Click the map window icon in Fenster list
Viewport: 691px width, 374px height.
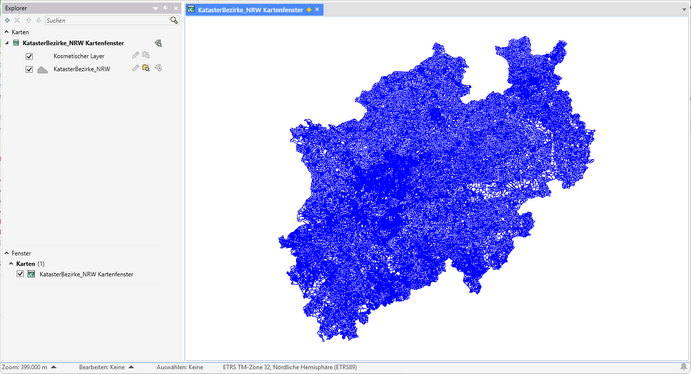[x=31, y=274]
